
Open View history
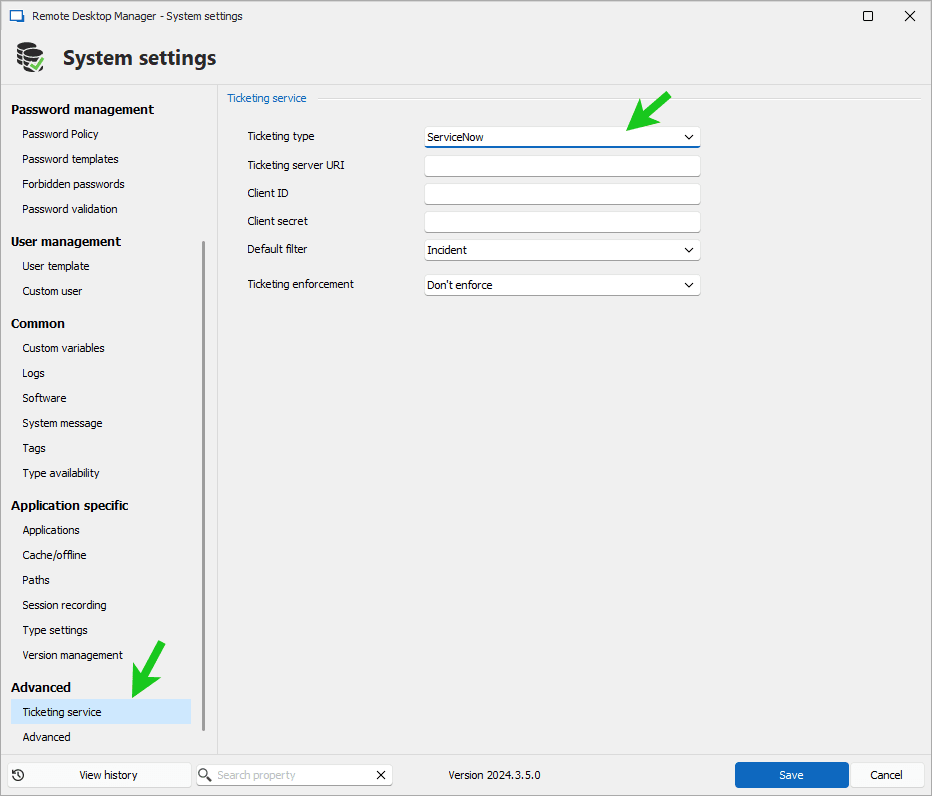click(99, 775)
